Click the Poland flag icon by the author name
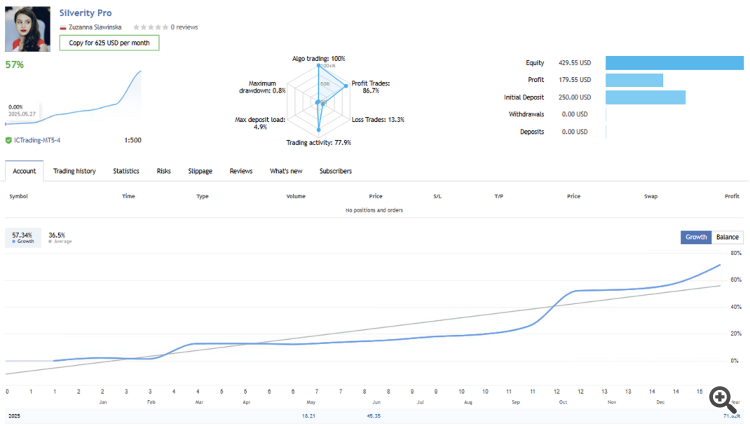 coord(63,28)
